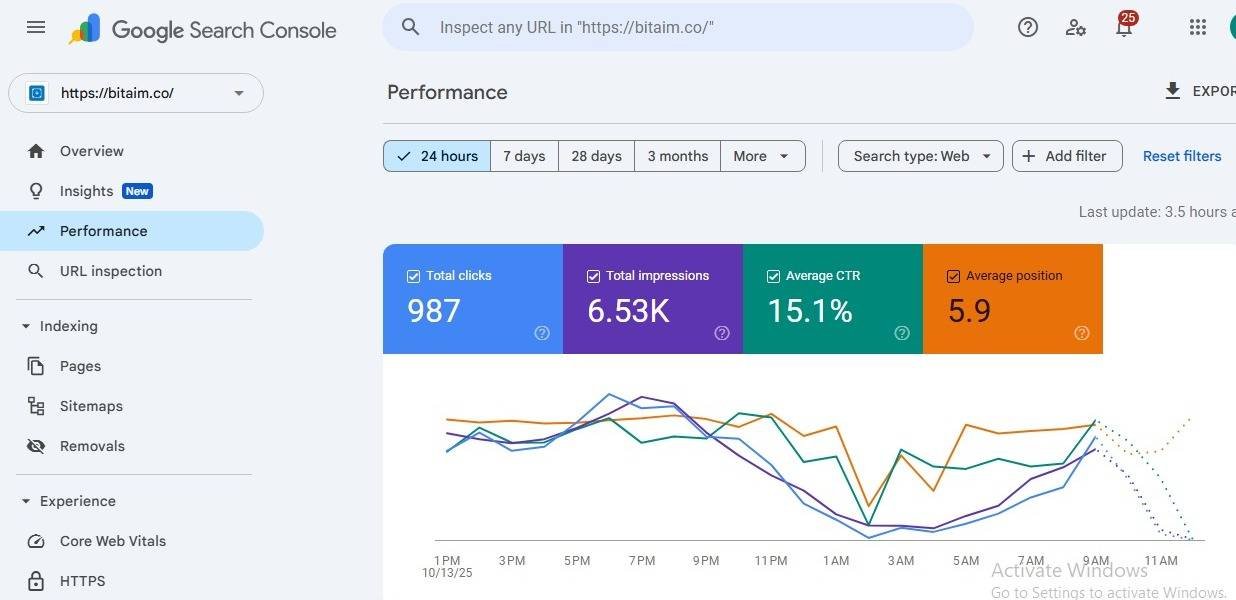
Task: Toggle the Total impressions checkbox
Action: (x=593, y=276)
